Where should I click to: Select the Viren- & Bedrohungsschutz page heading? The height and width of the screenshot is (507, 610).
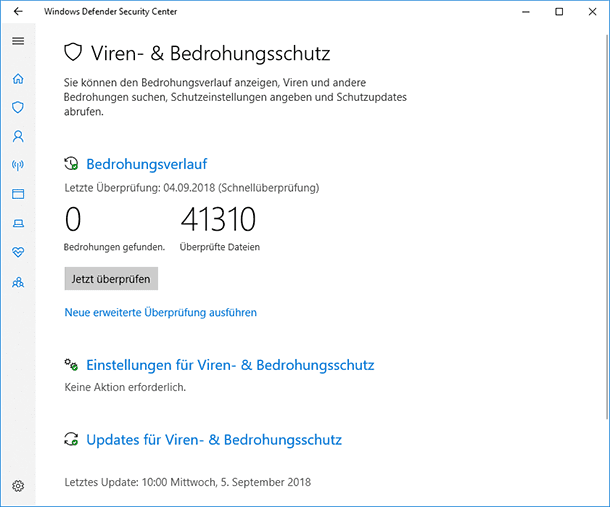[x=210, y=53]
